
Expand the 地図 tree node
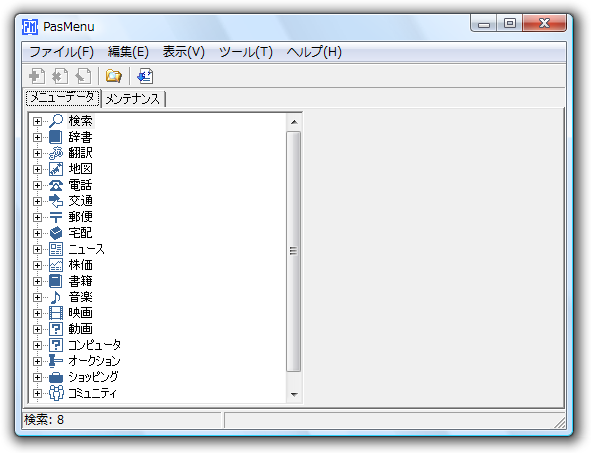[x=37, y=169]
